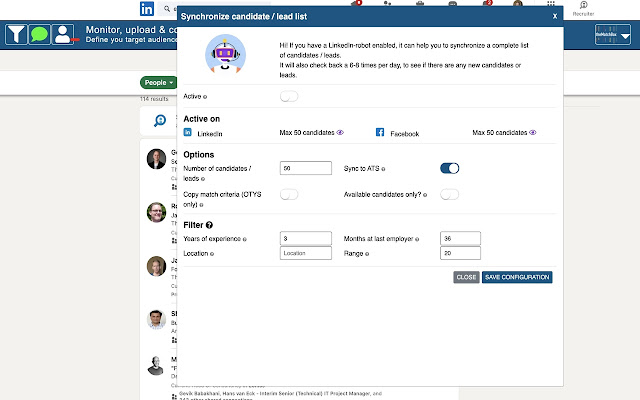Click eye icon beside LinkedIn max candidates

[340, 132]
